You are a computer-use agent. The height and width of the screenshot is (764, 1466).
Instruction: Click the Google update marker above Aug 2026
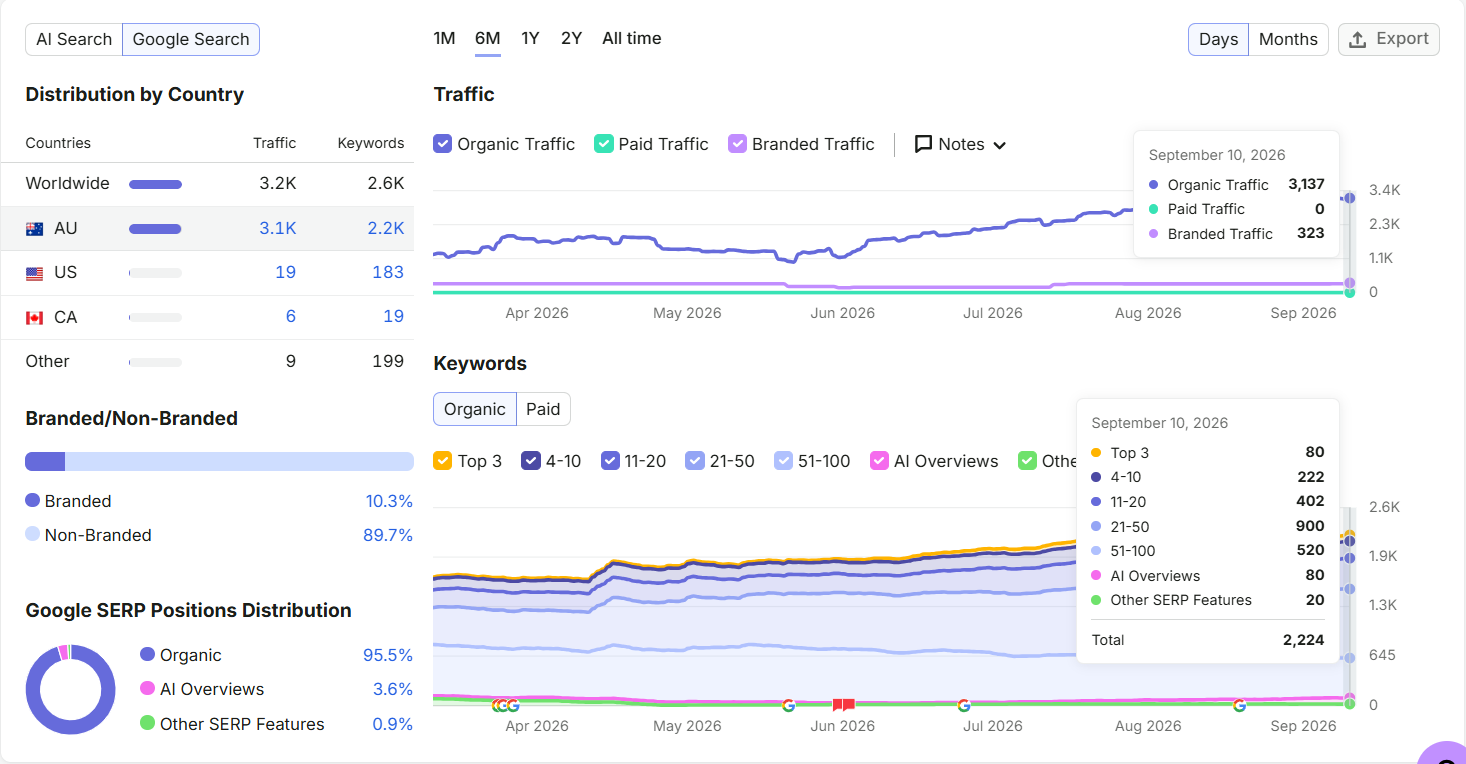click(x=1239, y=705)
